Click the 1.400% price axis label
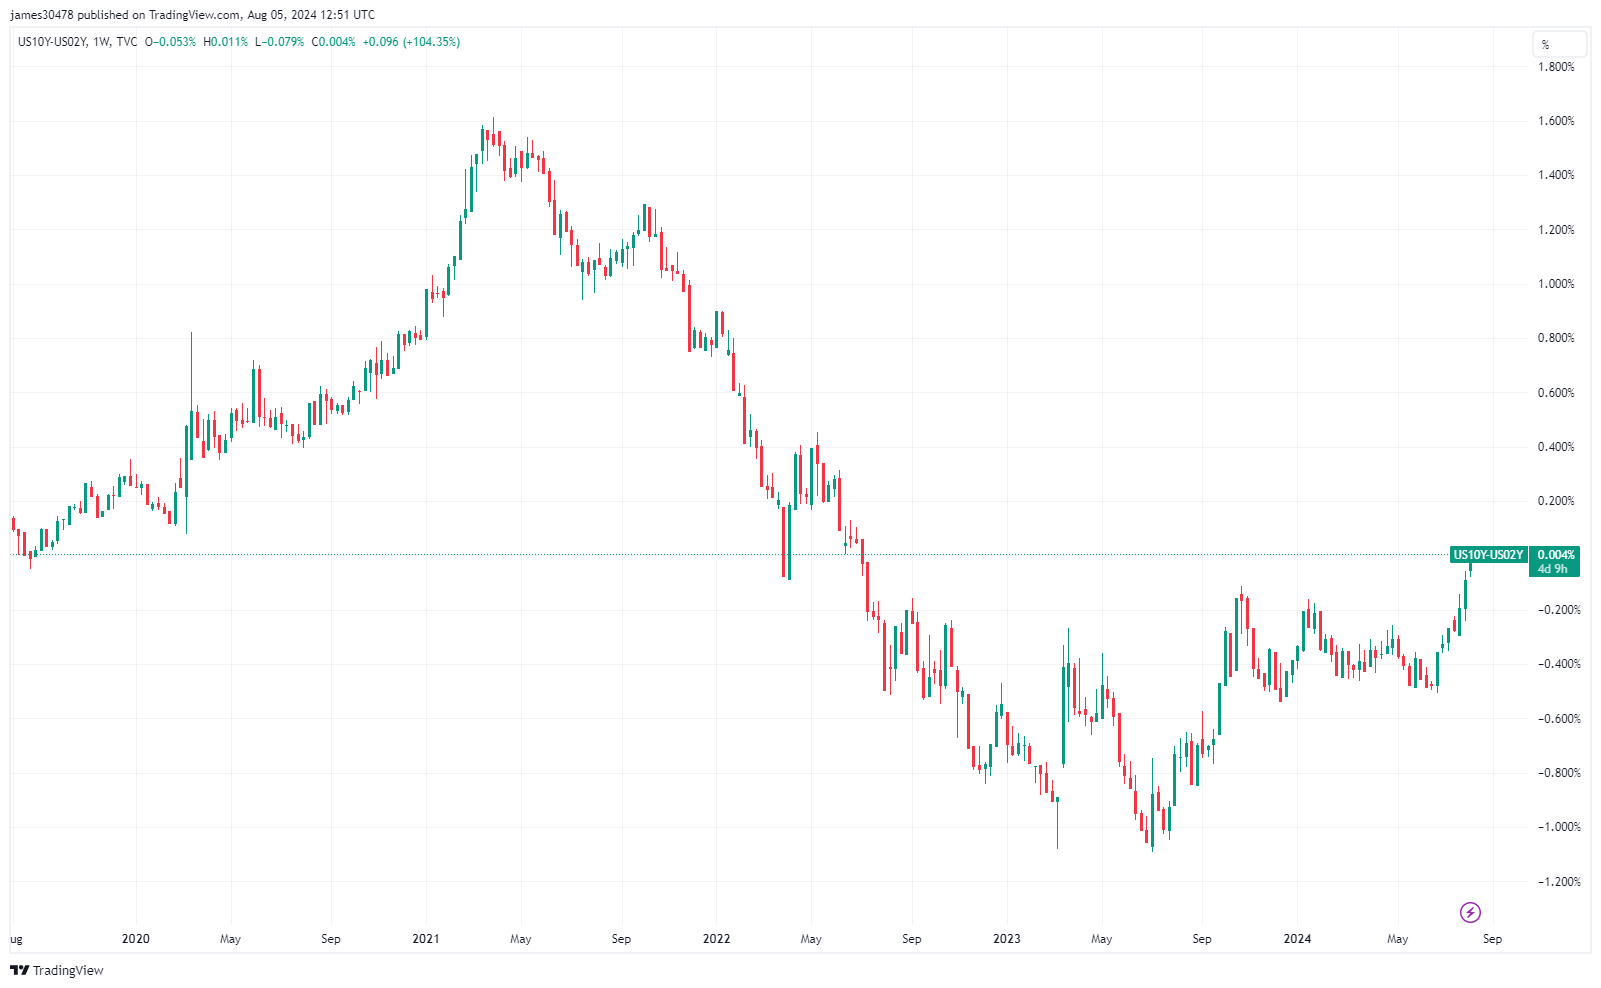1601x988 pixels. 1556,175
